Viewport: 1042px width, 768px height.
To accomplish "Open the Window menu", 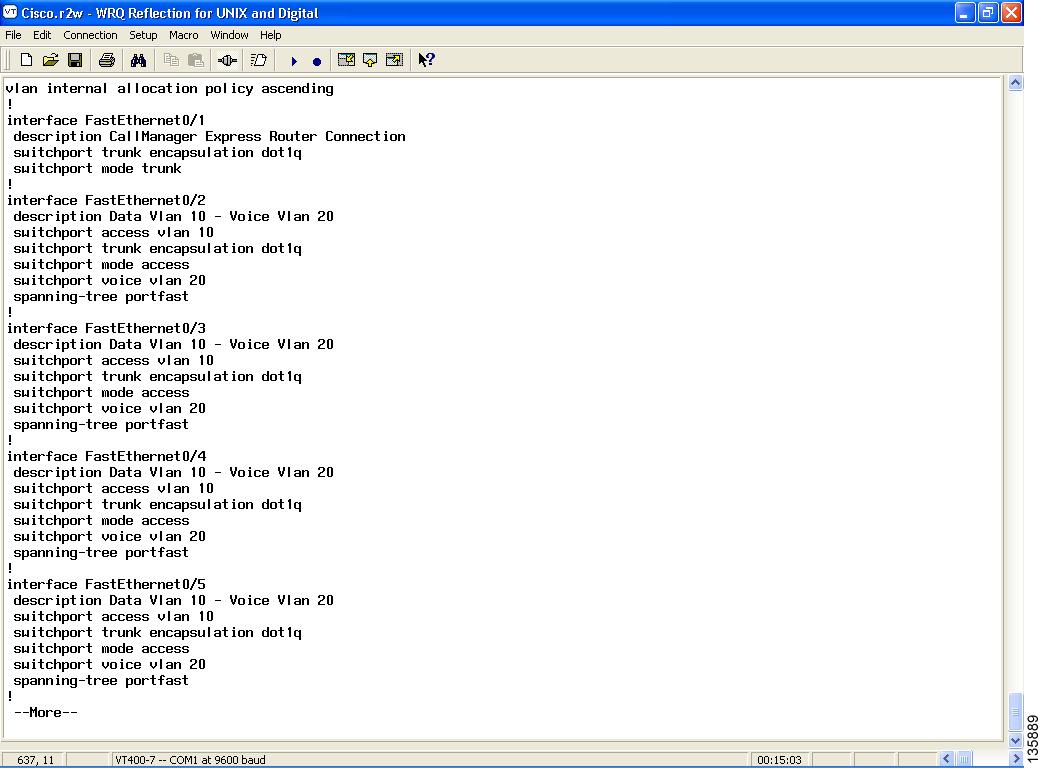I will pos(229,35).
